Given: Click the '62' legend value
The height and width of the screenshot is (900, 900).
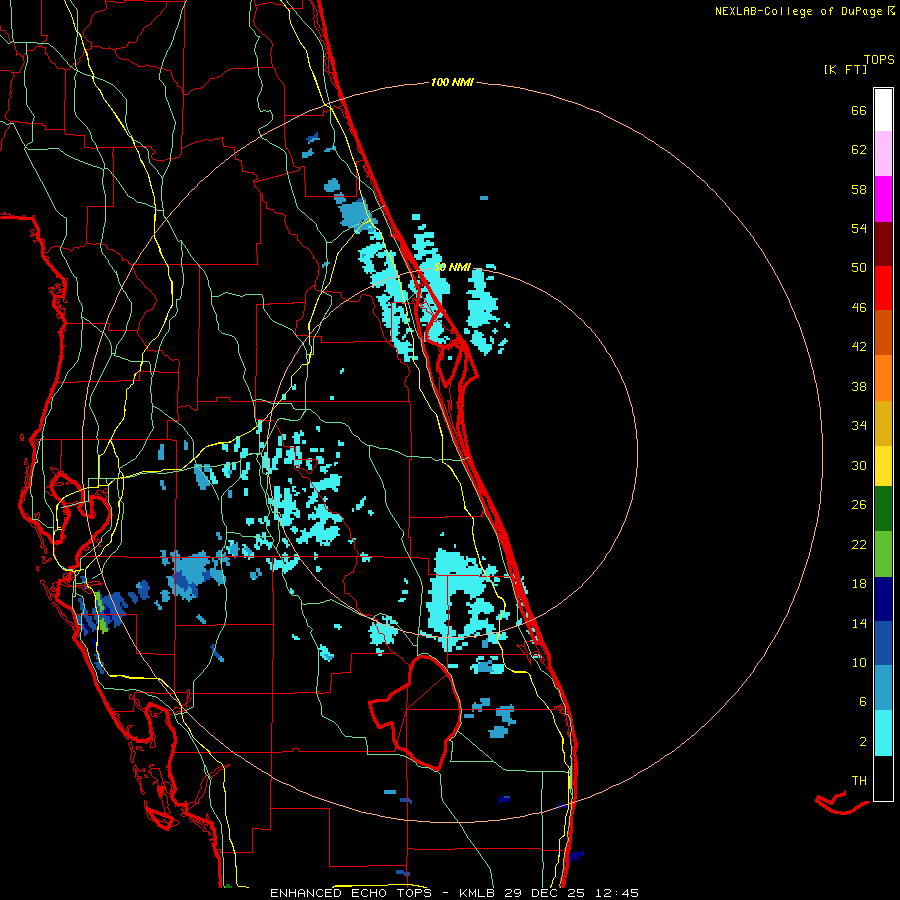Looking at the screenshot, I should pos(859,150).
